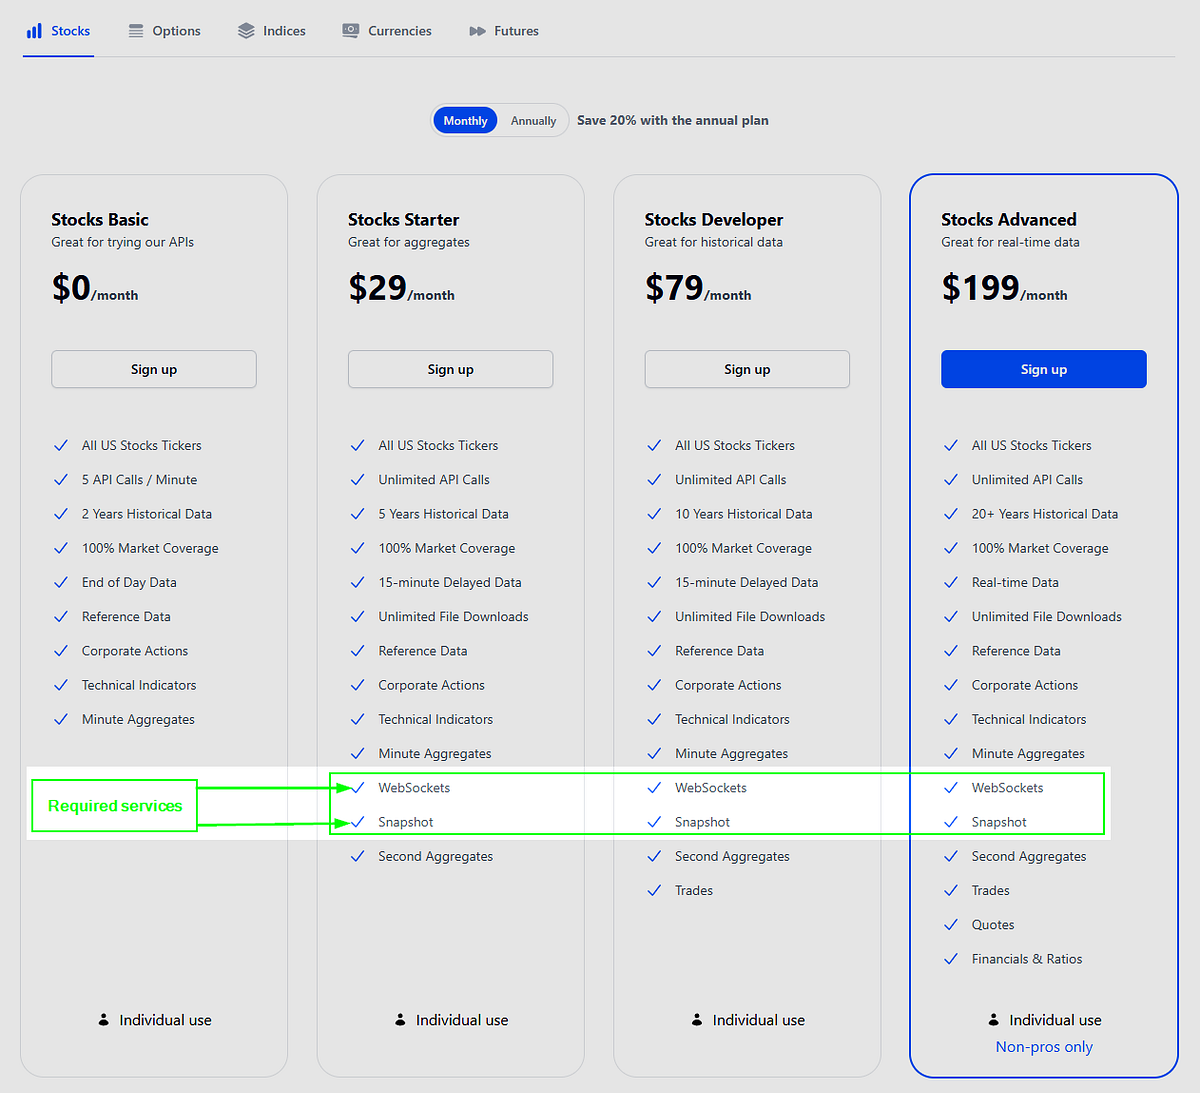The height and width of the screenshot is (1093, 1200).
Task: Open the Options tab
Action: coord(176,31)
